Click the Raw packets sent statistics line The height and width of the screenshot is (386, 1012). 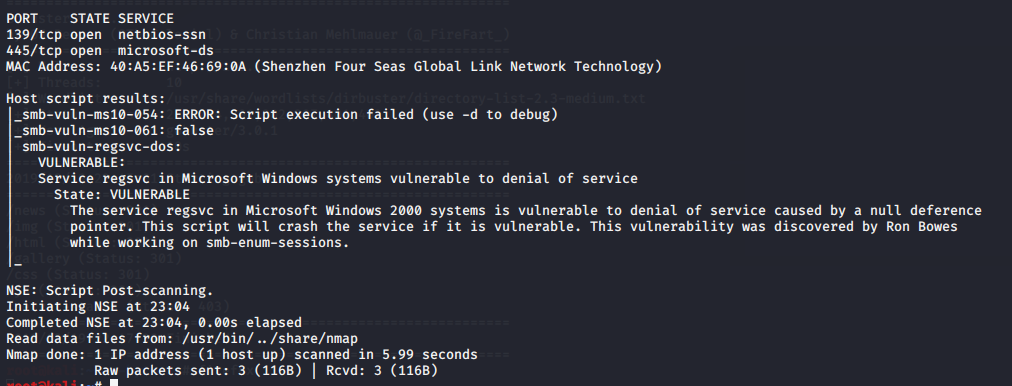pos(266,371)
